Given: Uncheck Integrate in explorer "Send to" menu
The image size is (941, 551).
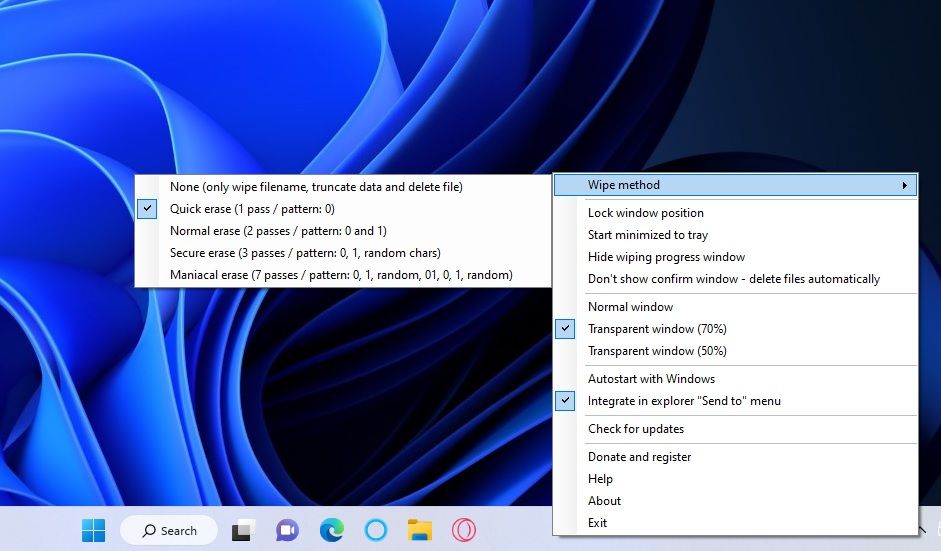Looking at the screenshot, I should (x=684, y=401).
